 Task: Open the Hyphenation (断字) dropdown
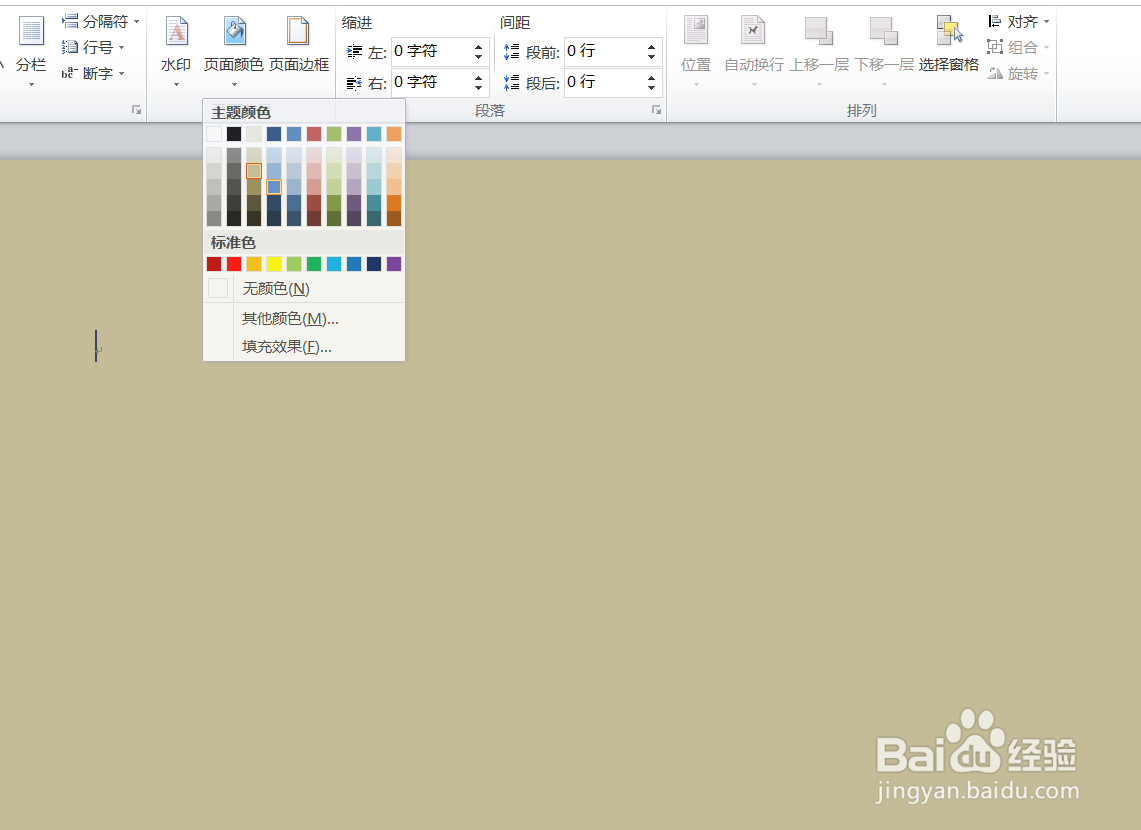pyautogui.click(x=93, y=73)
